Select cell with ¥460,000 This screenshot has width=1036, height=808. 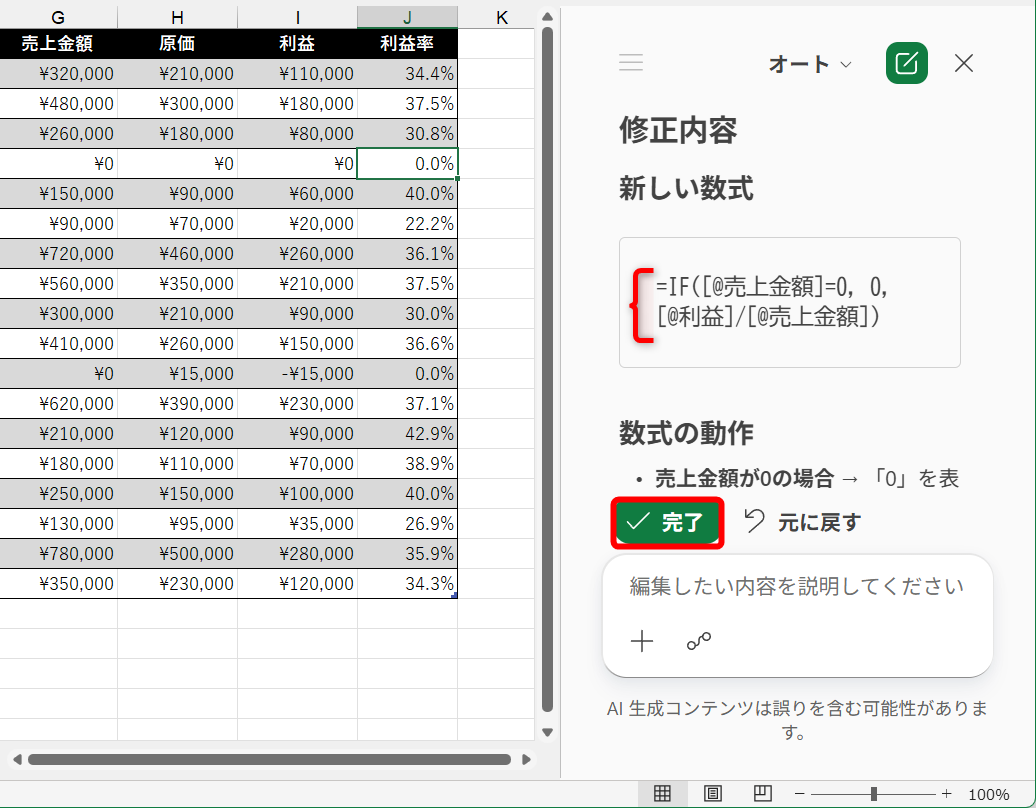point(177,254)
